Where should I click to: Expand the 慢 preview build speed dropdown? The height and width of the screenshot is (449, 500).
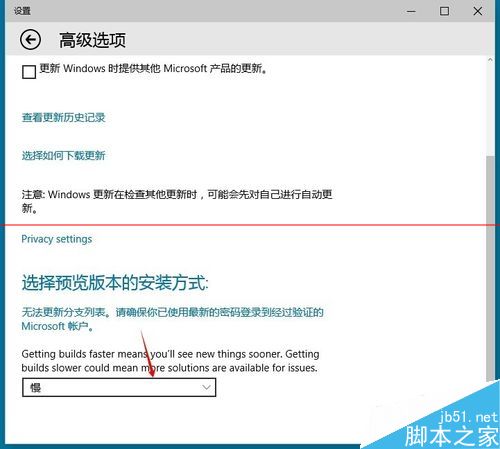click(119, 387)
